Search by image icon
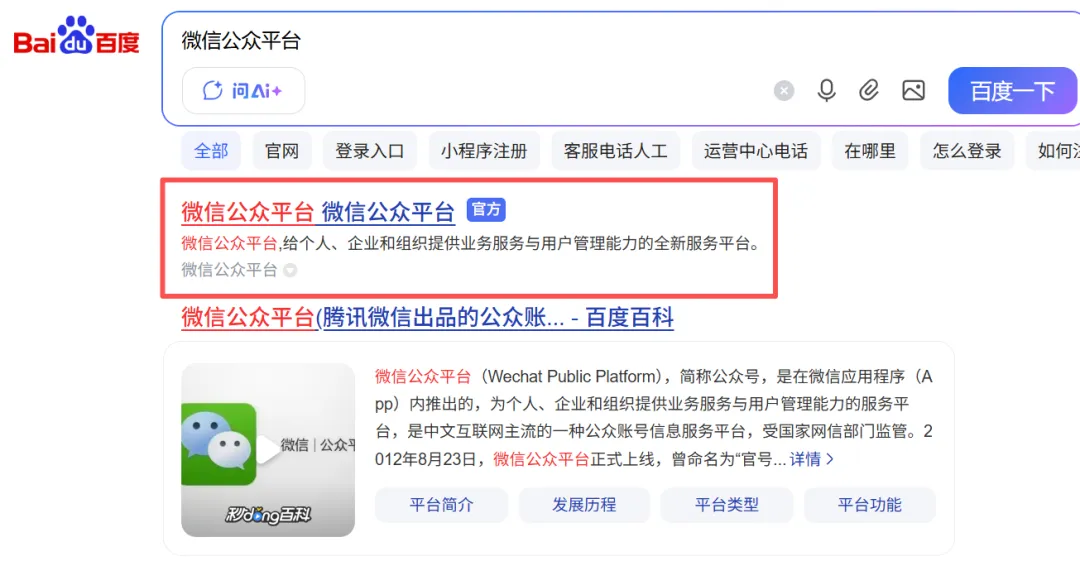 click(x=913, y=90)
